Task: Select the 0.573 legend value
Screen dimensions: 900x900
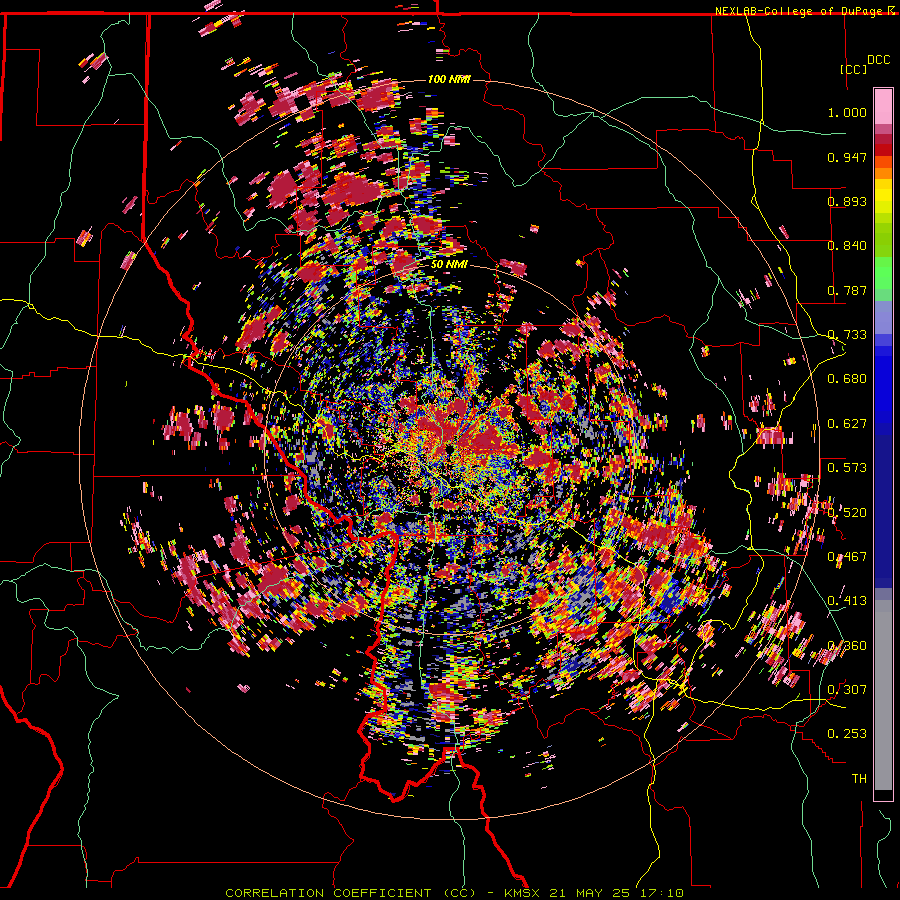Action: pyautogui.click(x=847, y=468)
